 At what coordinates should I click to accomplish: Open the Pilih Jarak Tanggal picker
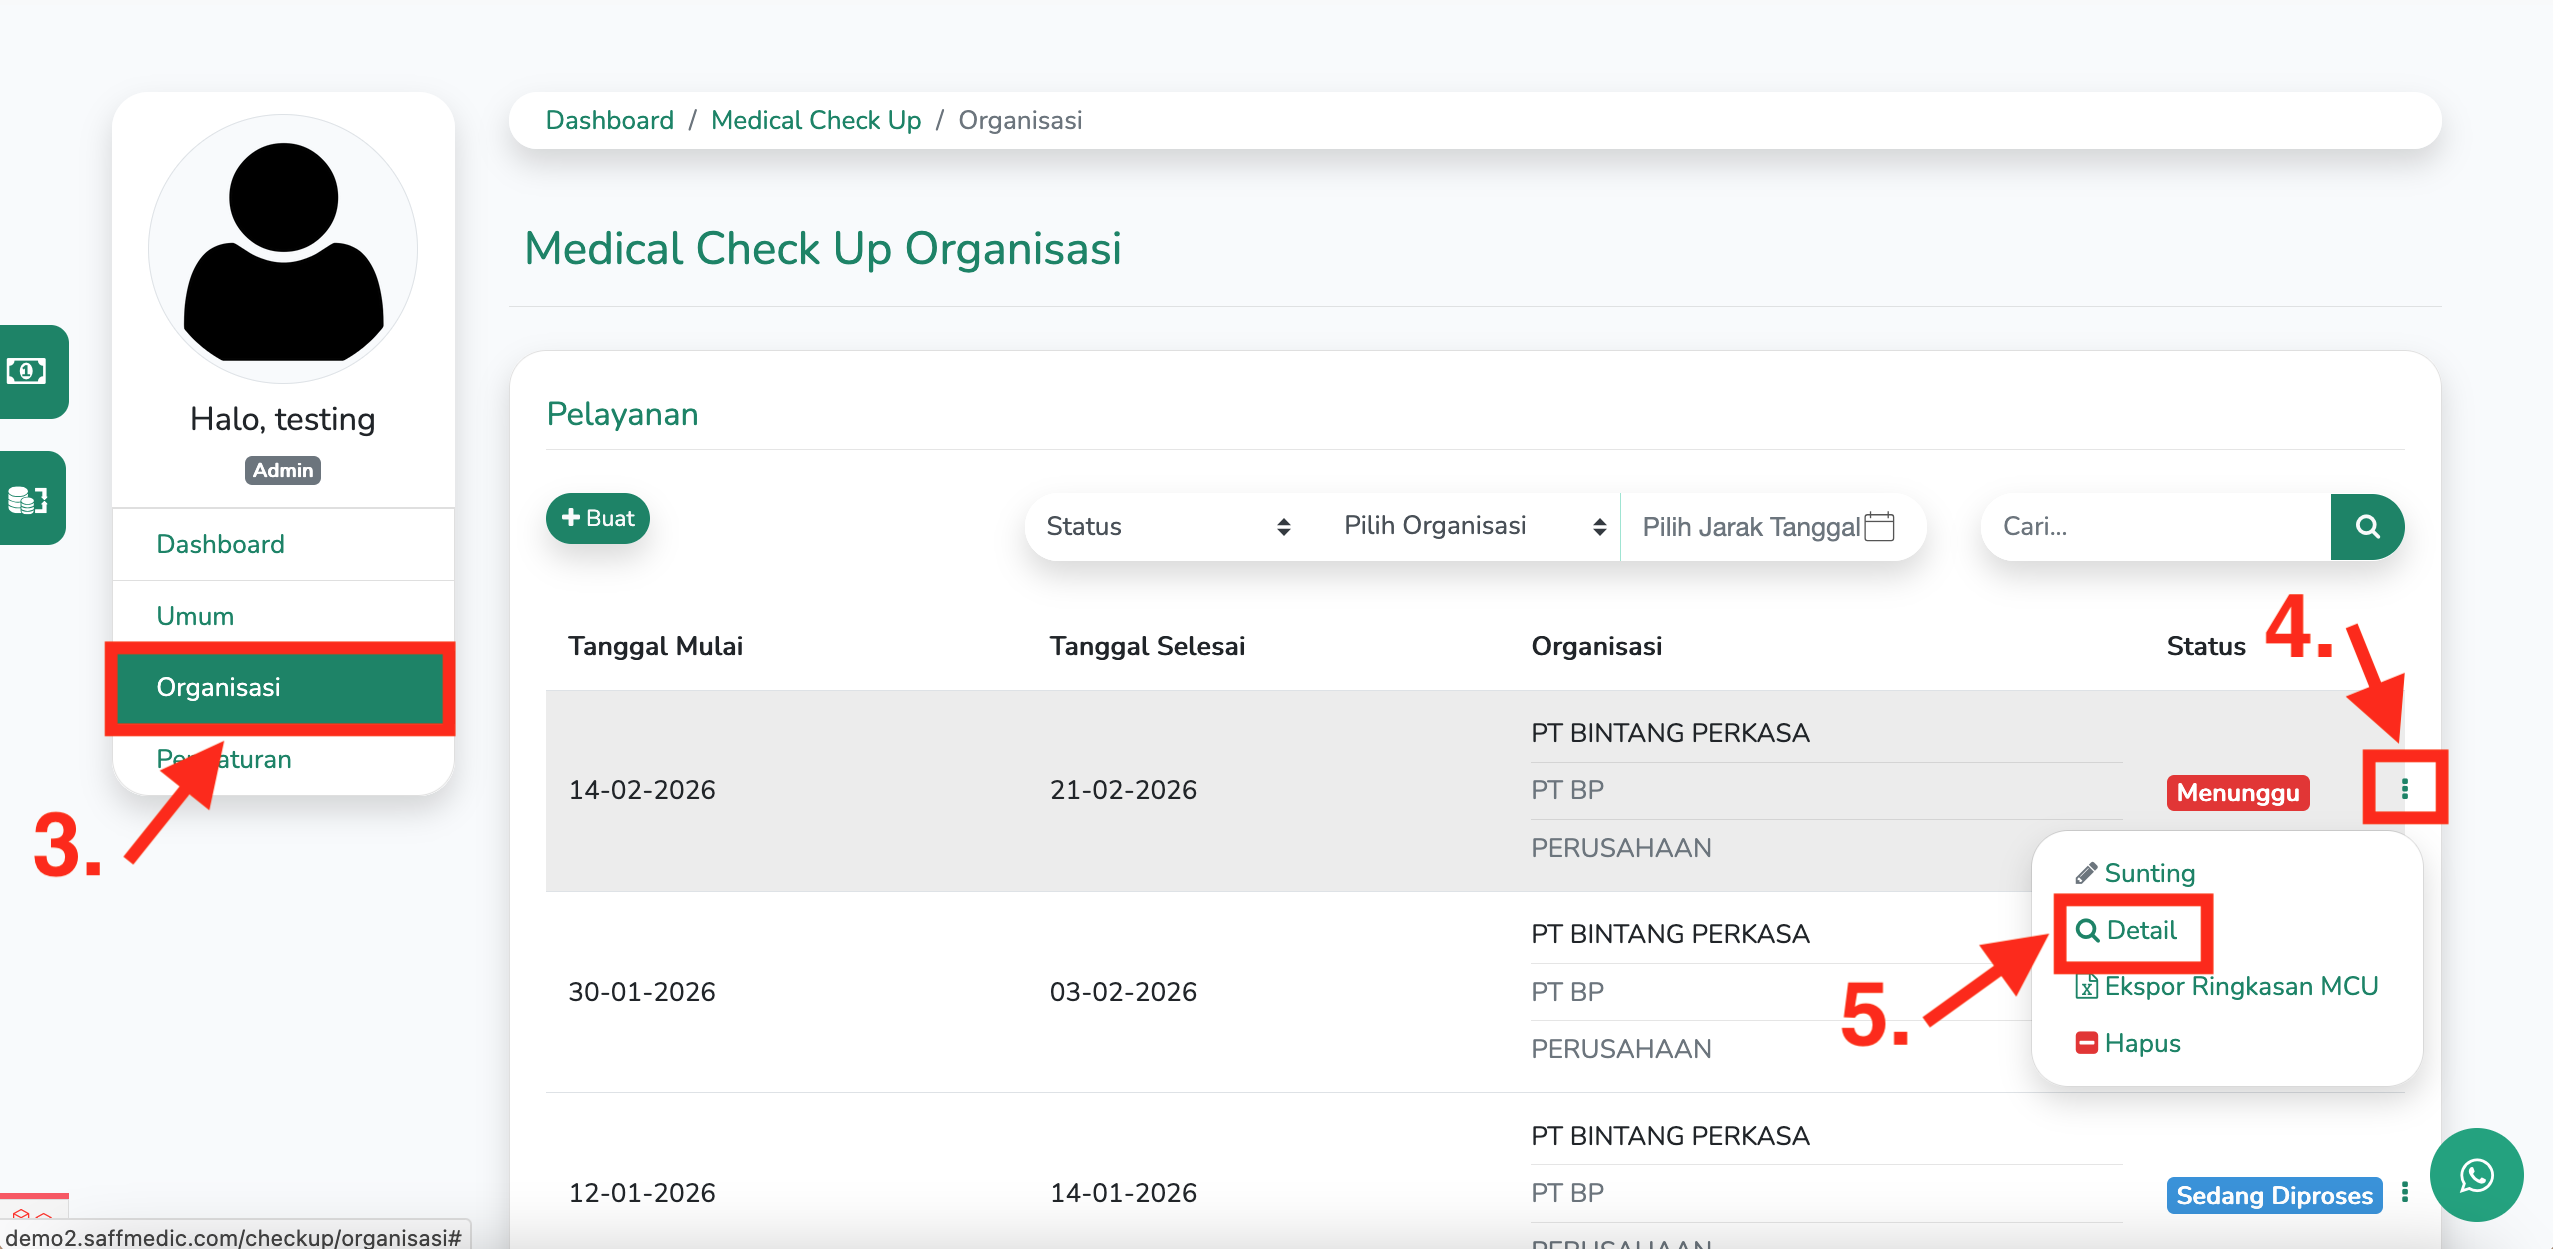[x=1750, y=526]
